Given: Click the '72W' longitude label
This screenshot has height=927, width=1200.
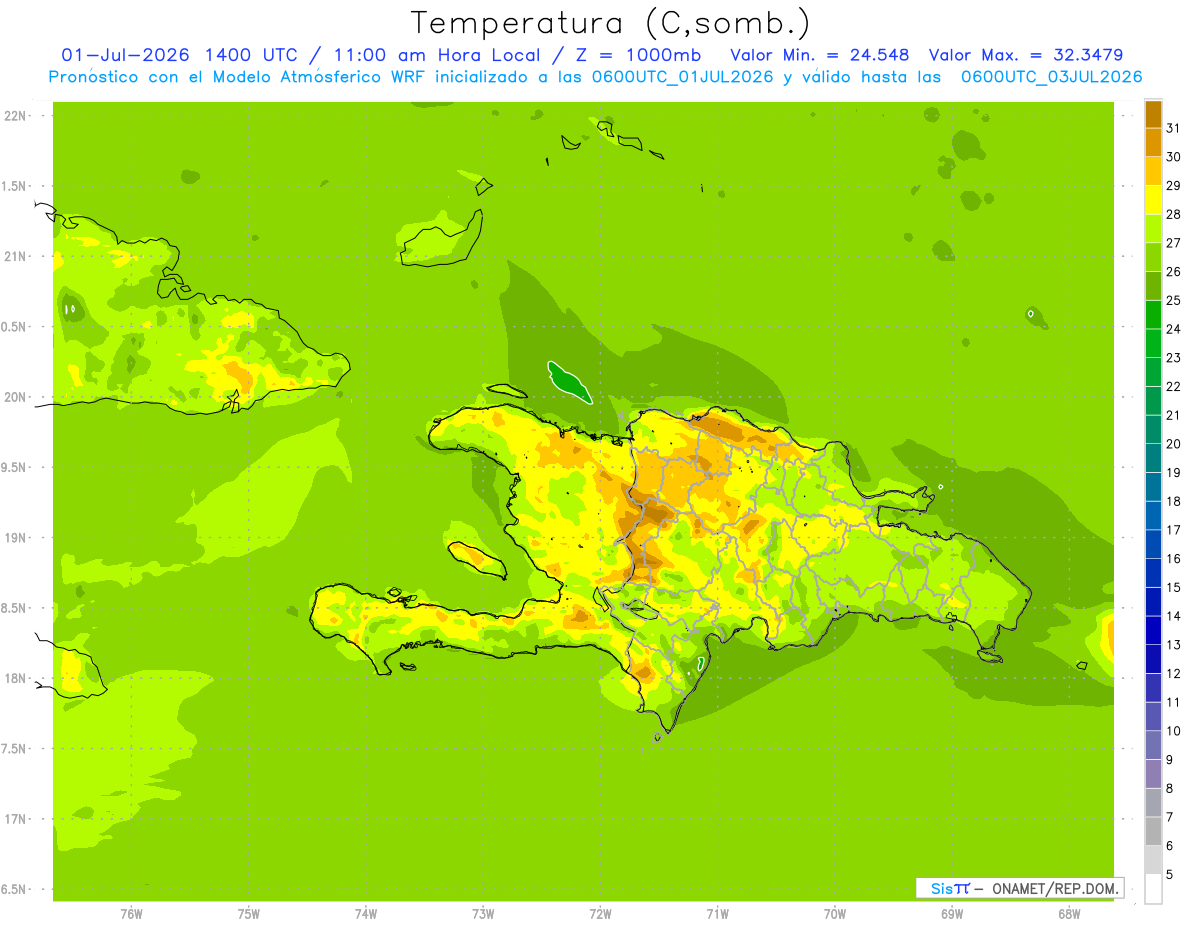Looking at the screenshot, I should (600, 914).
